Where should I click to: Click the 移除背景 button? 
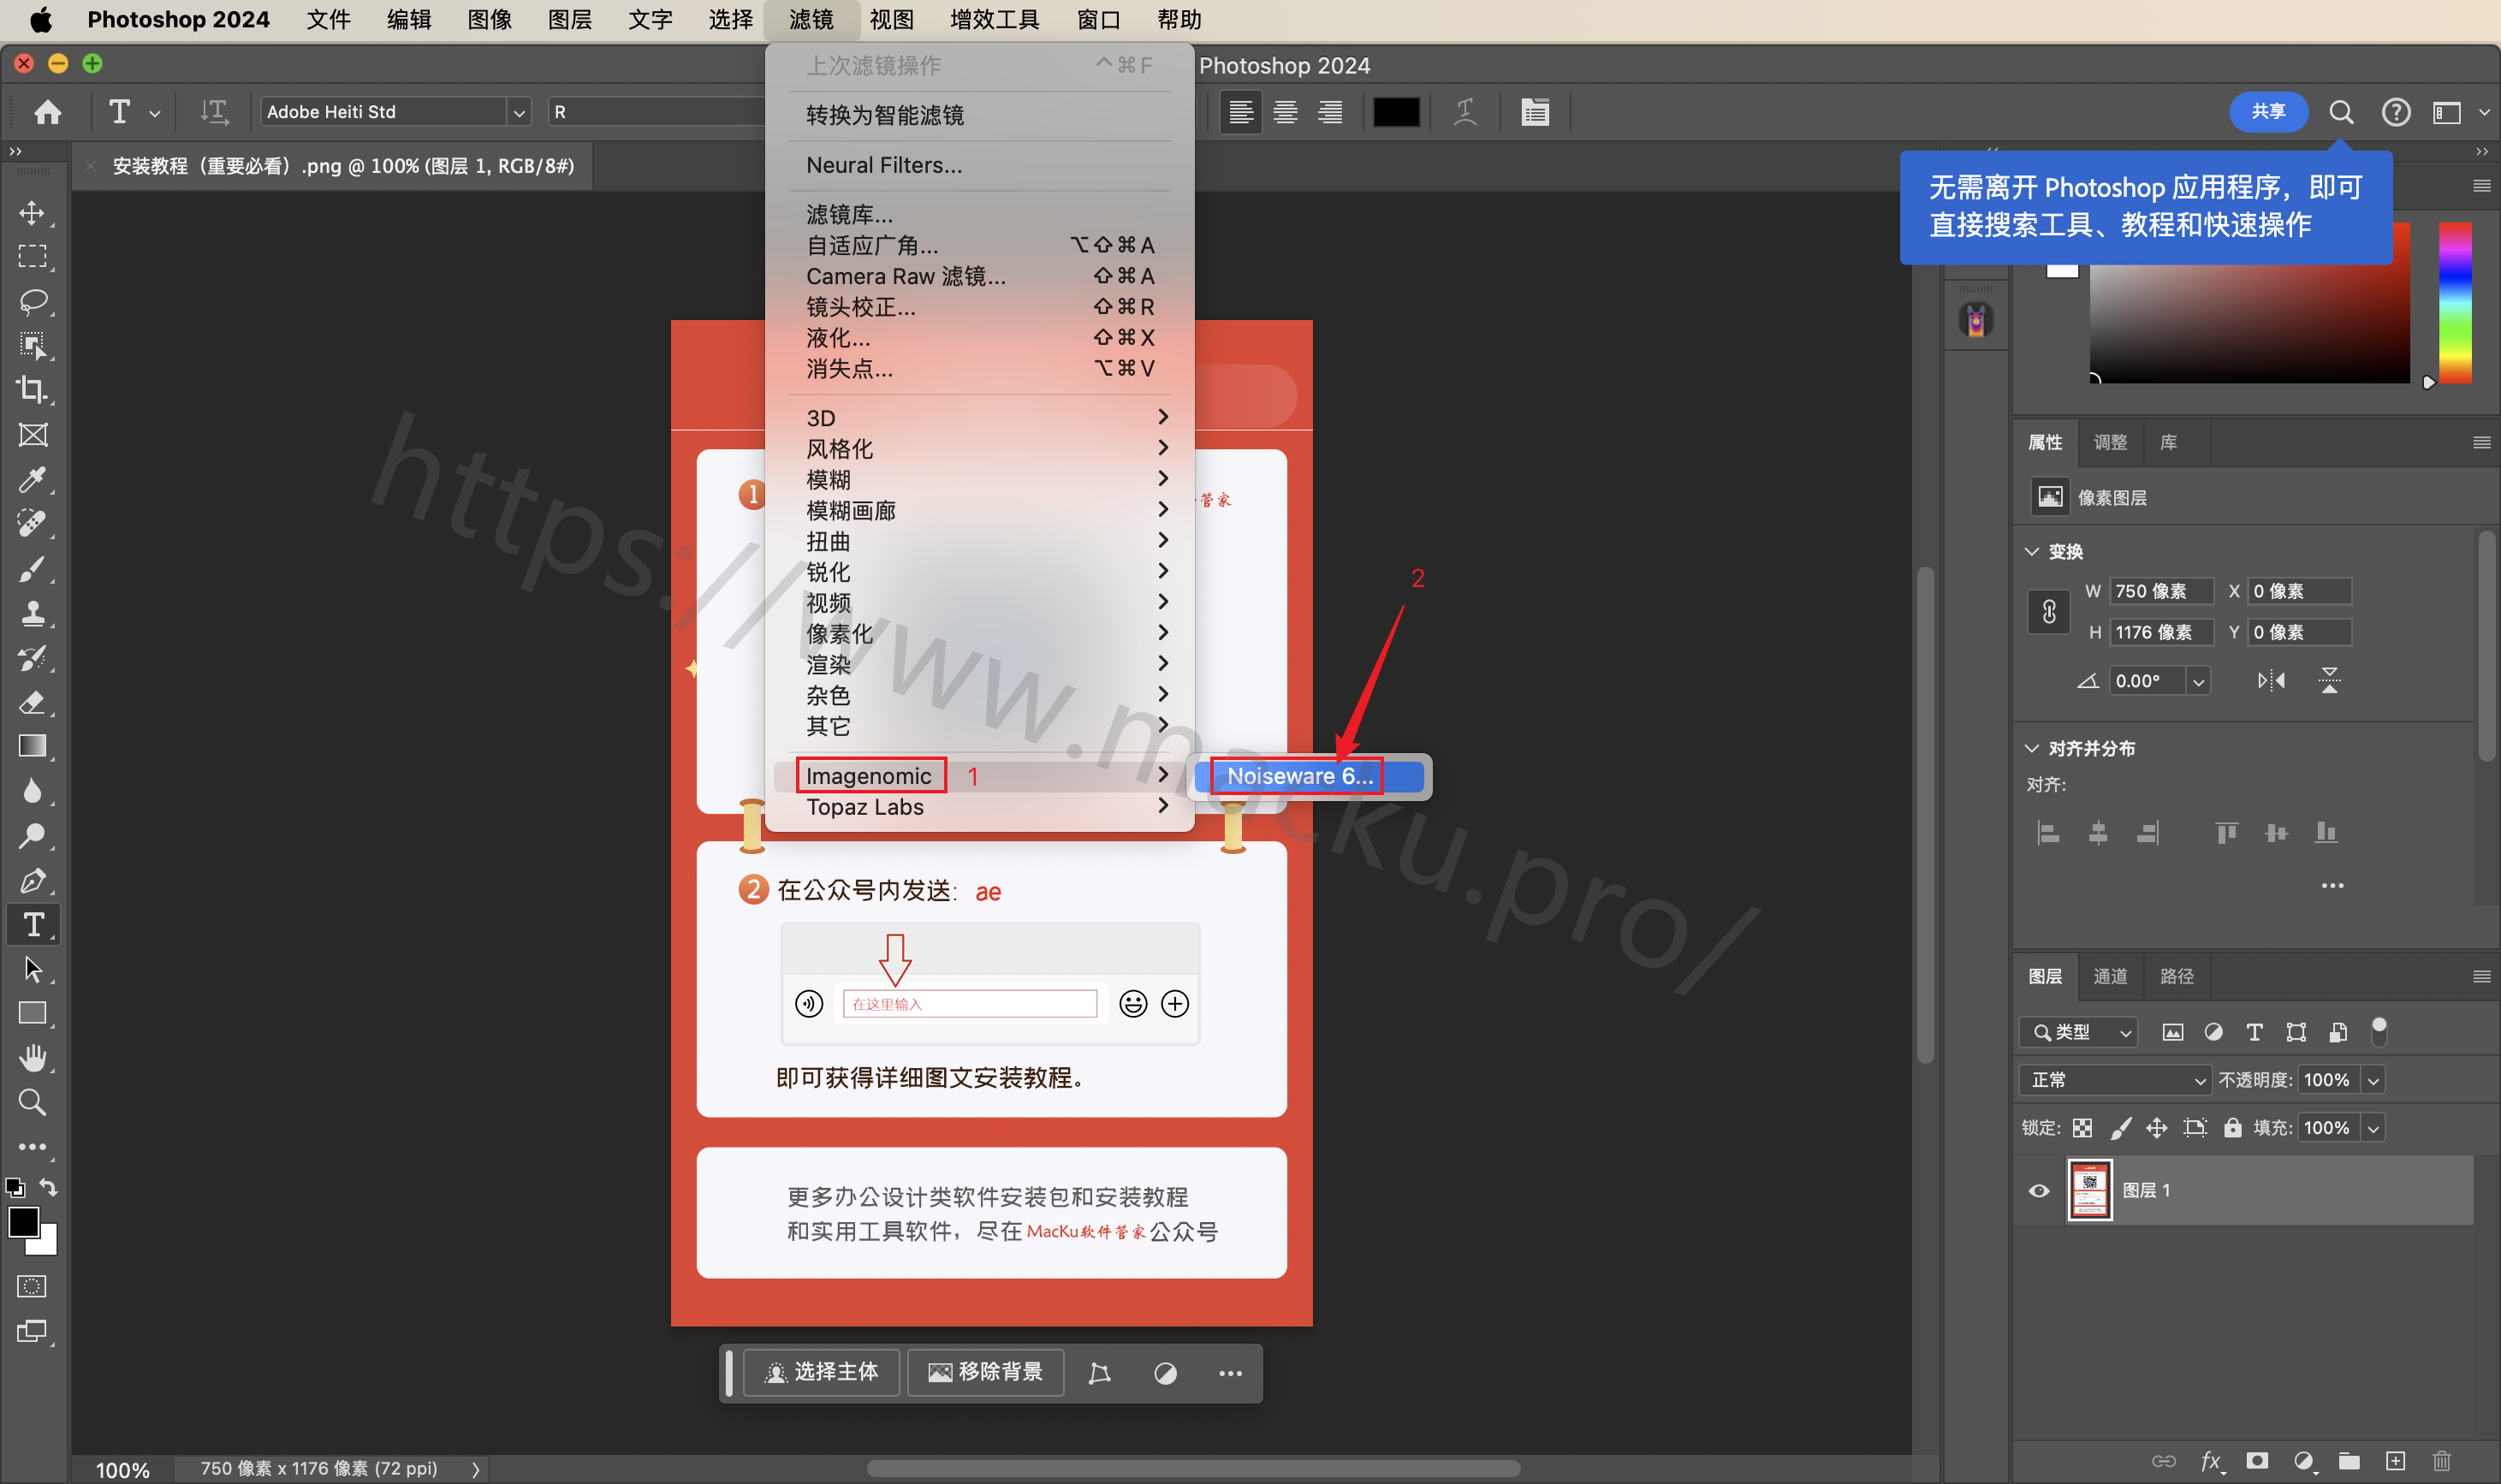(x=985, y=1372)
